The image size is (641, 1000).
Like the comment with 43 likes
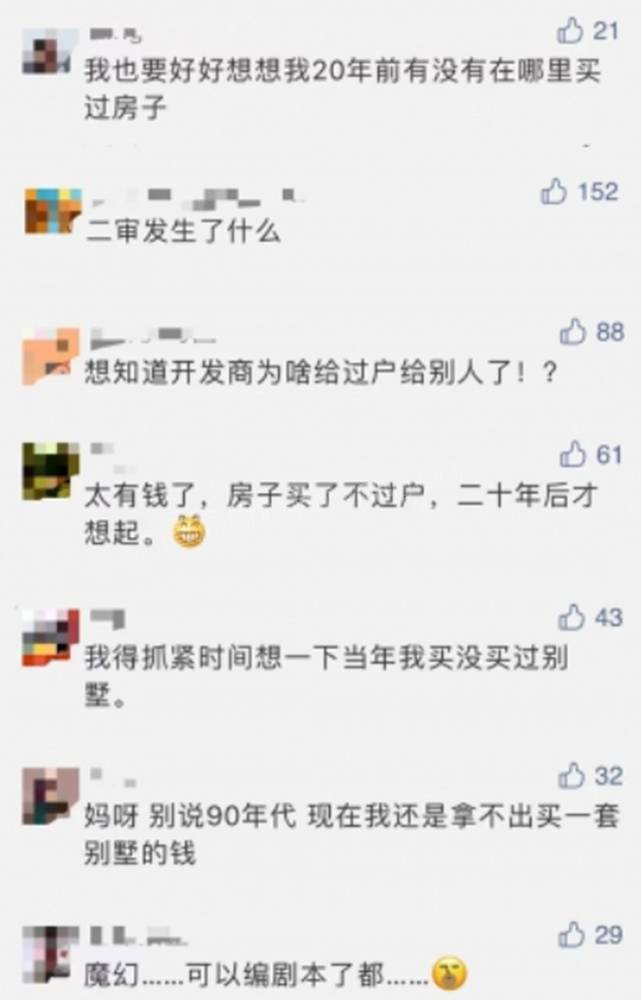(x=571, y=617)
